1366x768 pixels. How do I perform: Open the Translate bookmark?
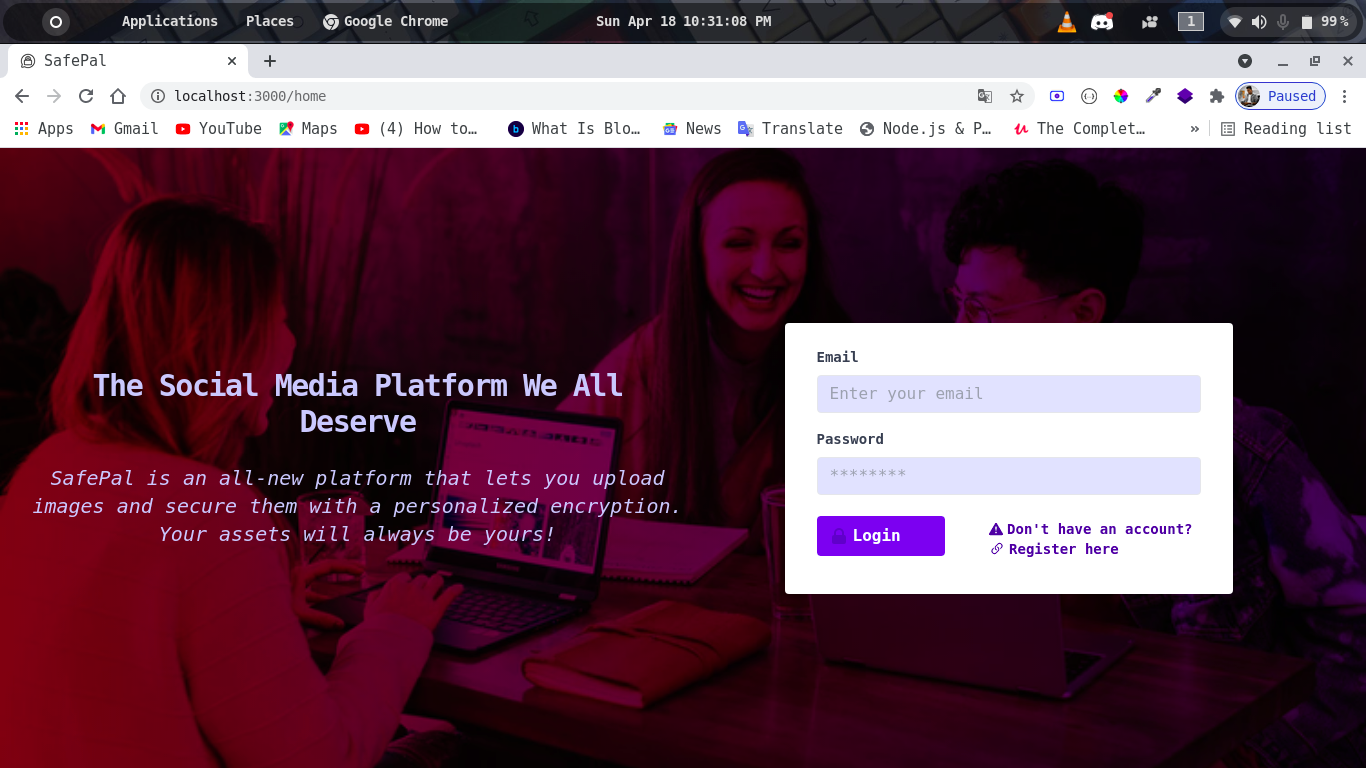(x=790, y=128)
